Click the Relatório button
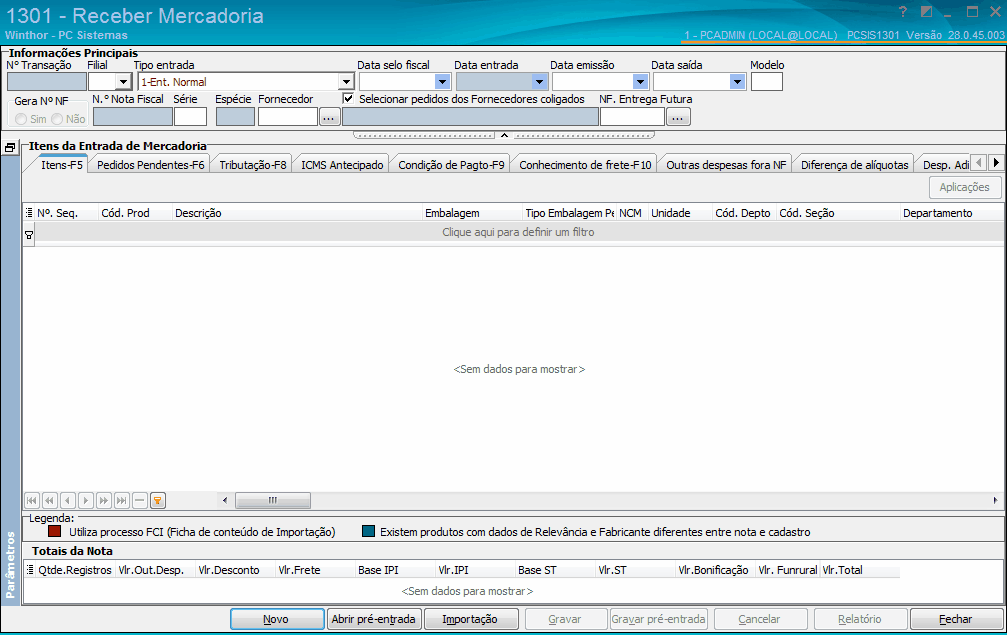Screen dimensions: 1007x635 click(x=860, y=619)
